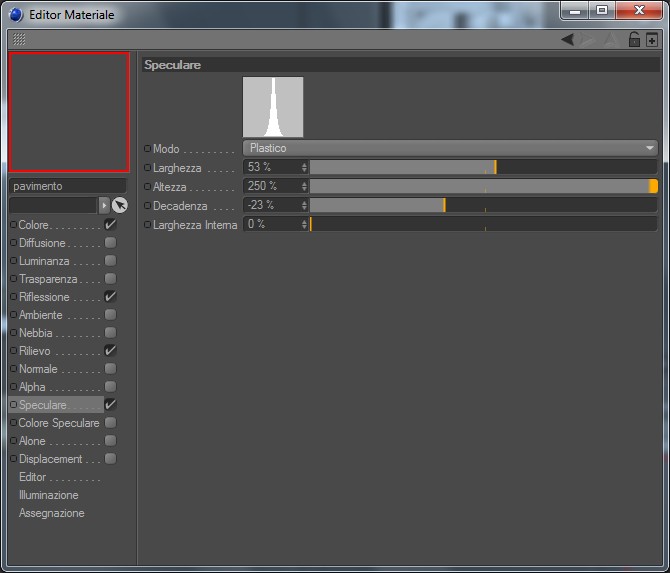Click the blue Cinema 4D title bar icon

pyautogui.click(x=16, y=15)
